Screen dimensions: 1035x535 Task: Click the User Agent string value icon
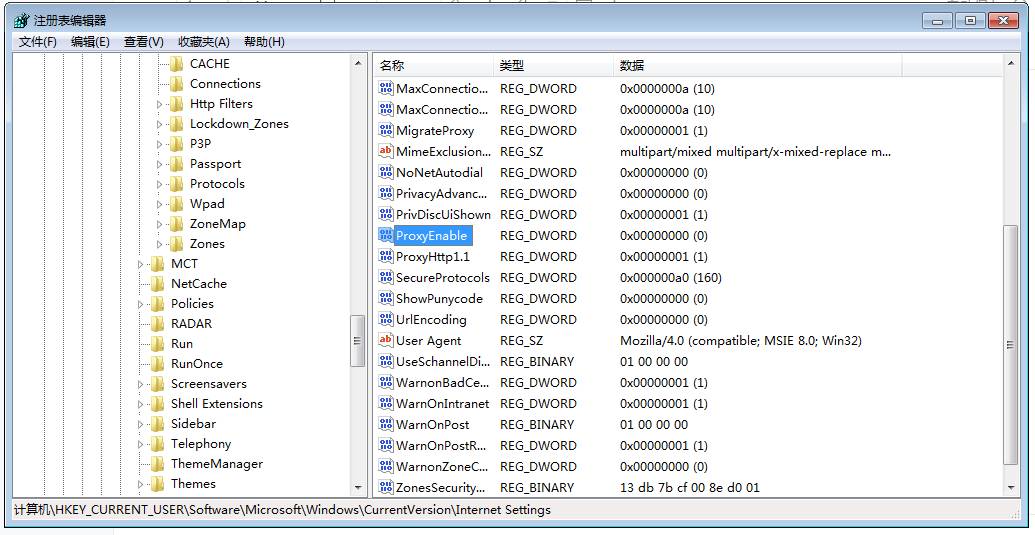click(x=385, y=340)
